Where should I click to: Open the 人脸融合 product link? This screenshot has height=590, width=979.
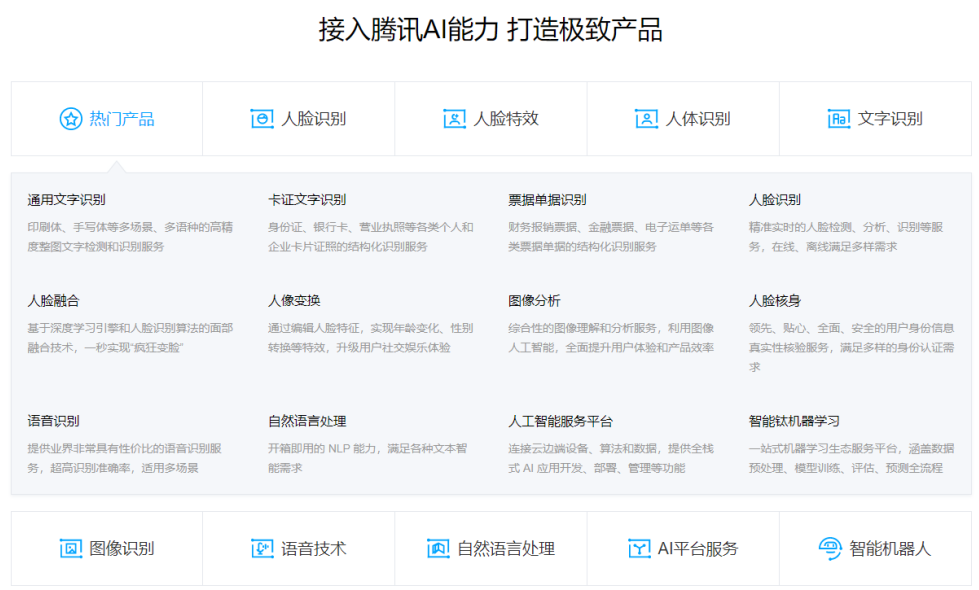click(x=53, y=301)
